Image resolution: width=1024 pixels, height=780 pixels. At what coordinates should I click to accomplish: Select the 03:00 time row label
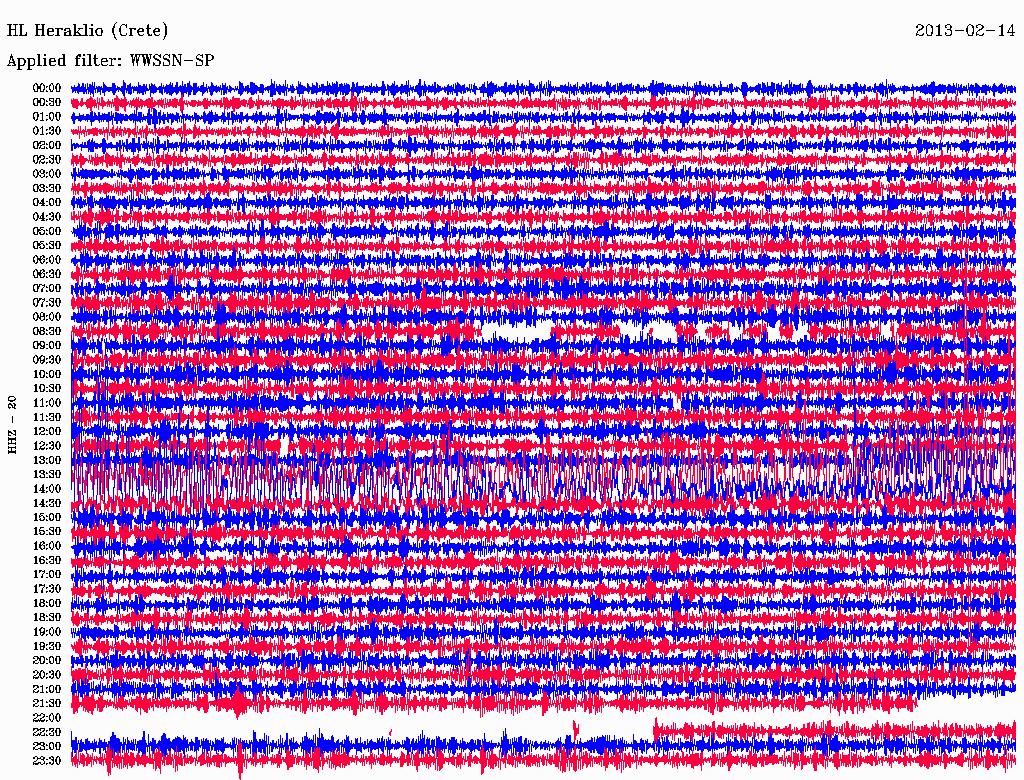47,174
